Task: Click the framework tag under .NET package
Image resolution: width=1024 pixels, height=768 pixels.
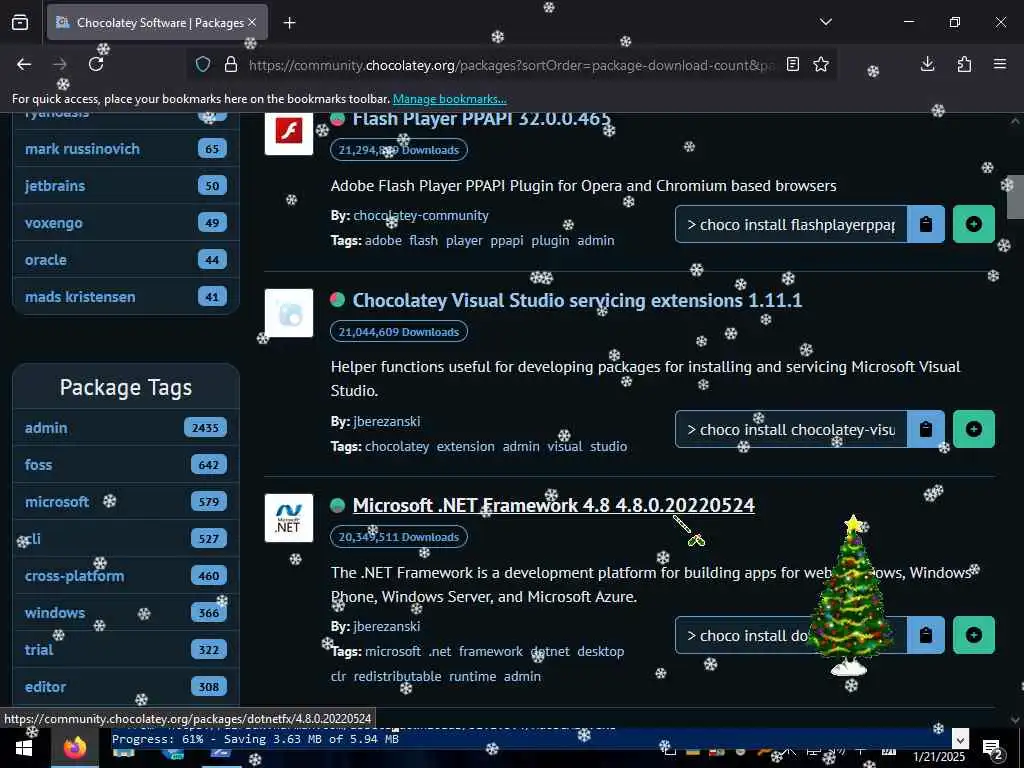Action: click(491, 652)
